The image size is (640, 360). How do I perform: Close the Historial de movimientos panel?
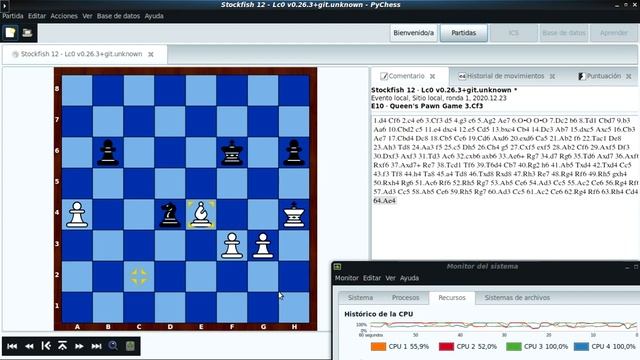(552, 76)
